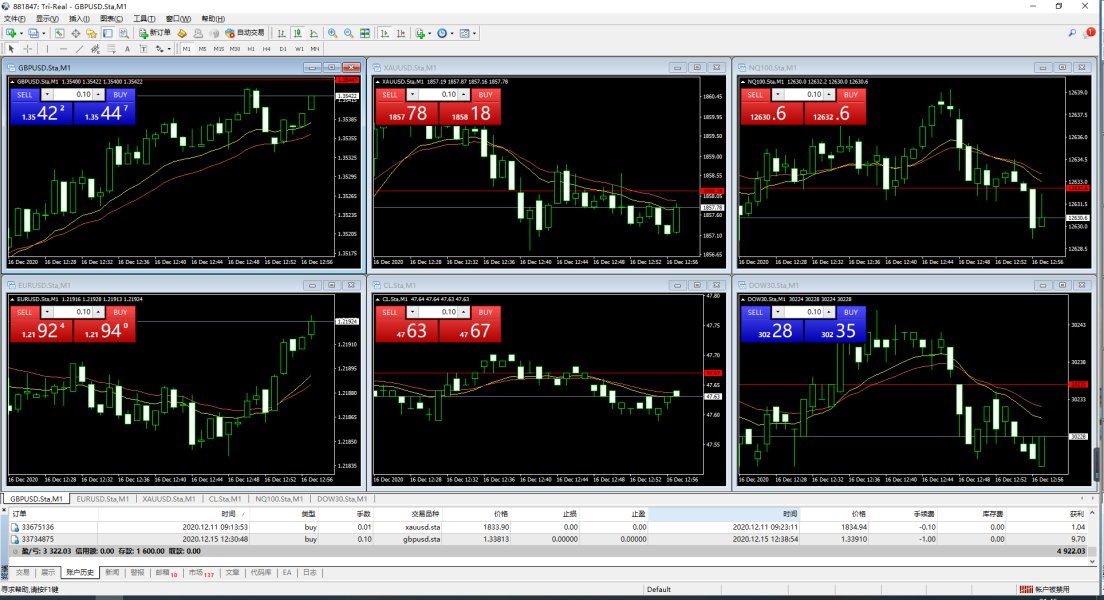Open a new chart from the toolbar
The image size is (1104, 600).
tap(11, 33)
